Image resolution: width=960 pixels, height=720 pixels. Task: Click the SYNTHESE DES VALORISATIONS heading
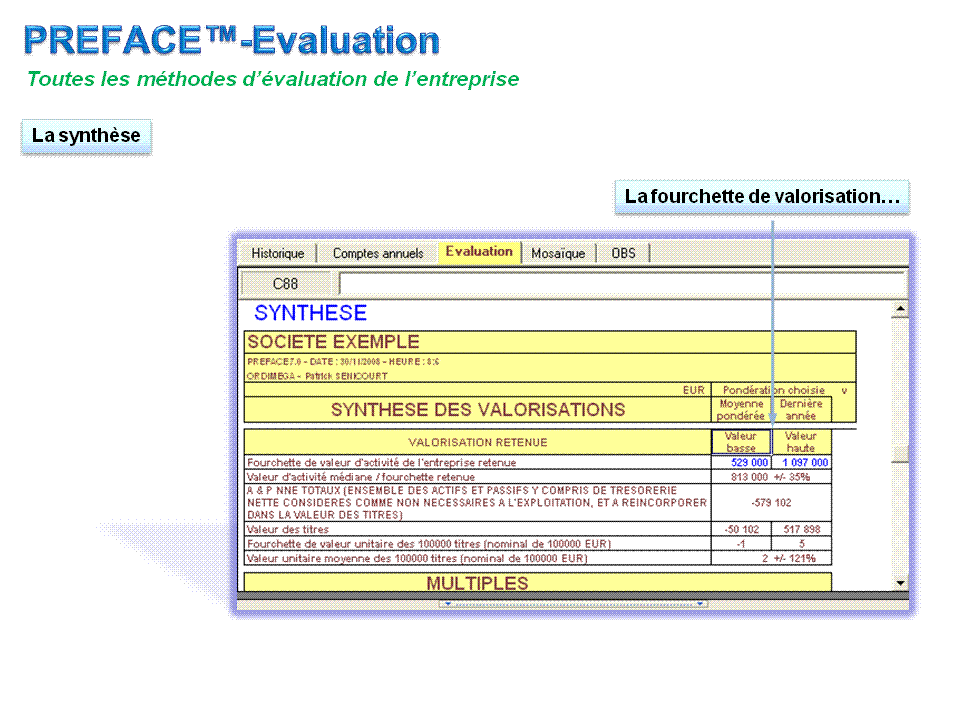pyautogui.click(x=478, y=410)
